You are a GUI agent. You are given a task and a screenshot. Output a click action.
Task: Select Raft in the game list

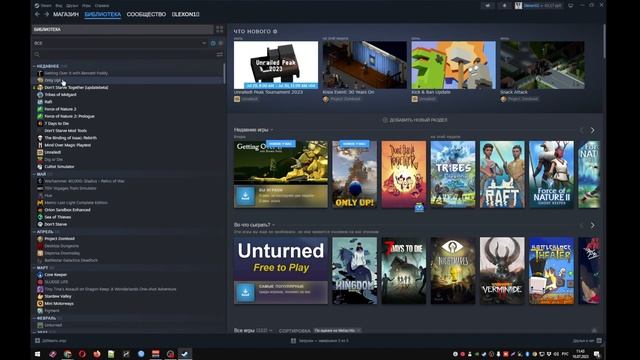[48, 102]
